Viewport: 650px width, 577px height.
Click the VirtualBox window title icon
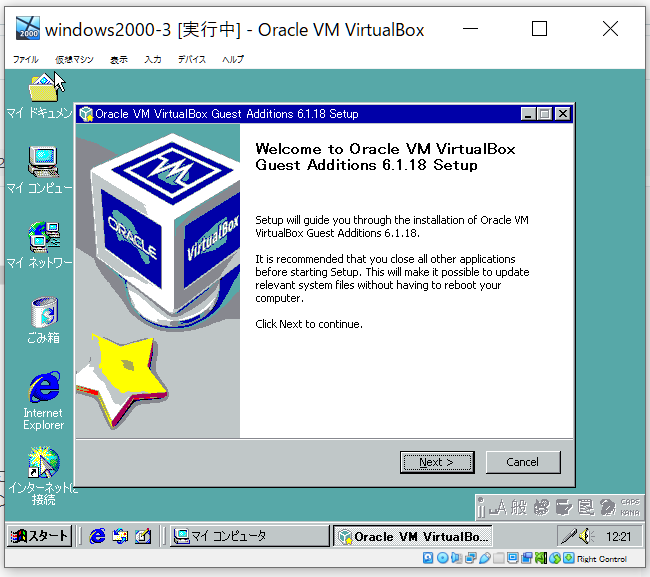[28, 28]
